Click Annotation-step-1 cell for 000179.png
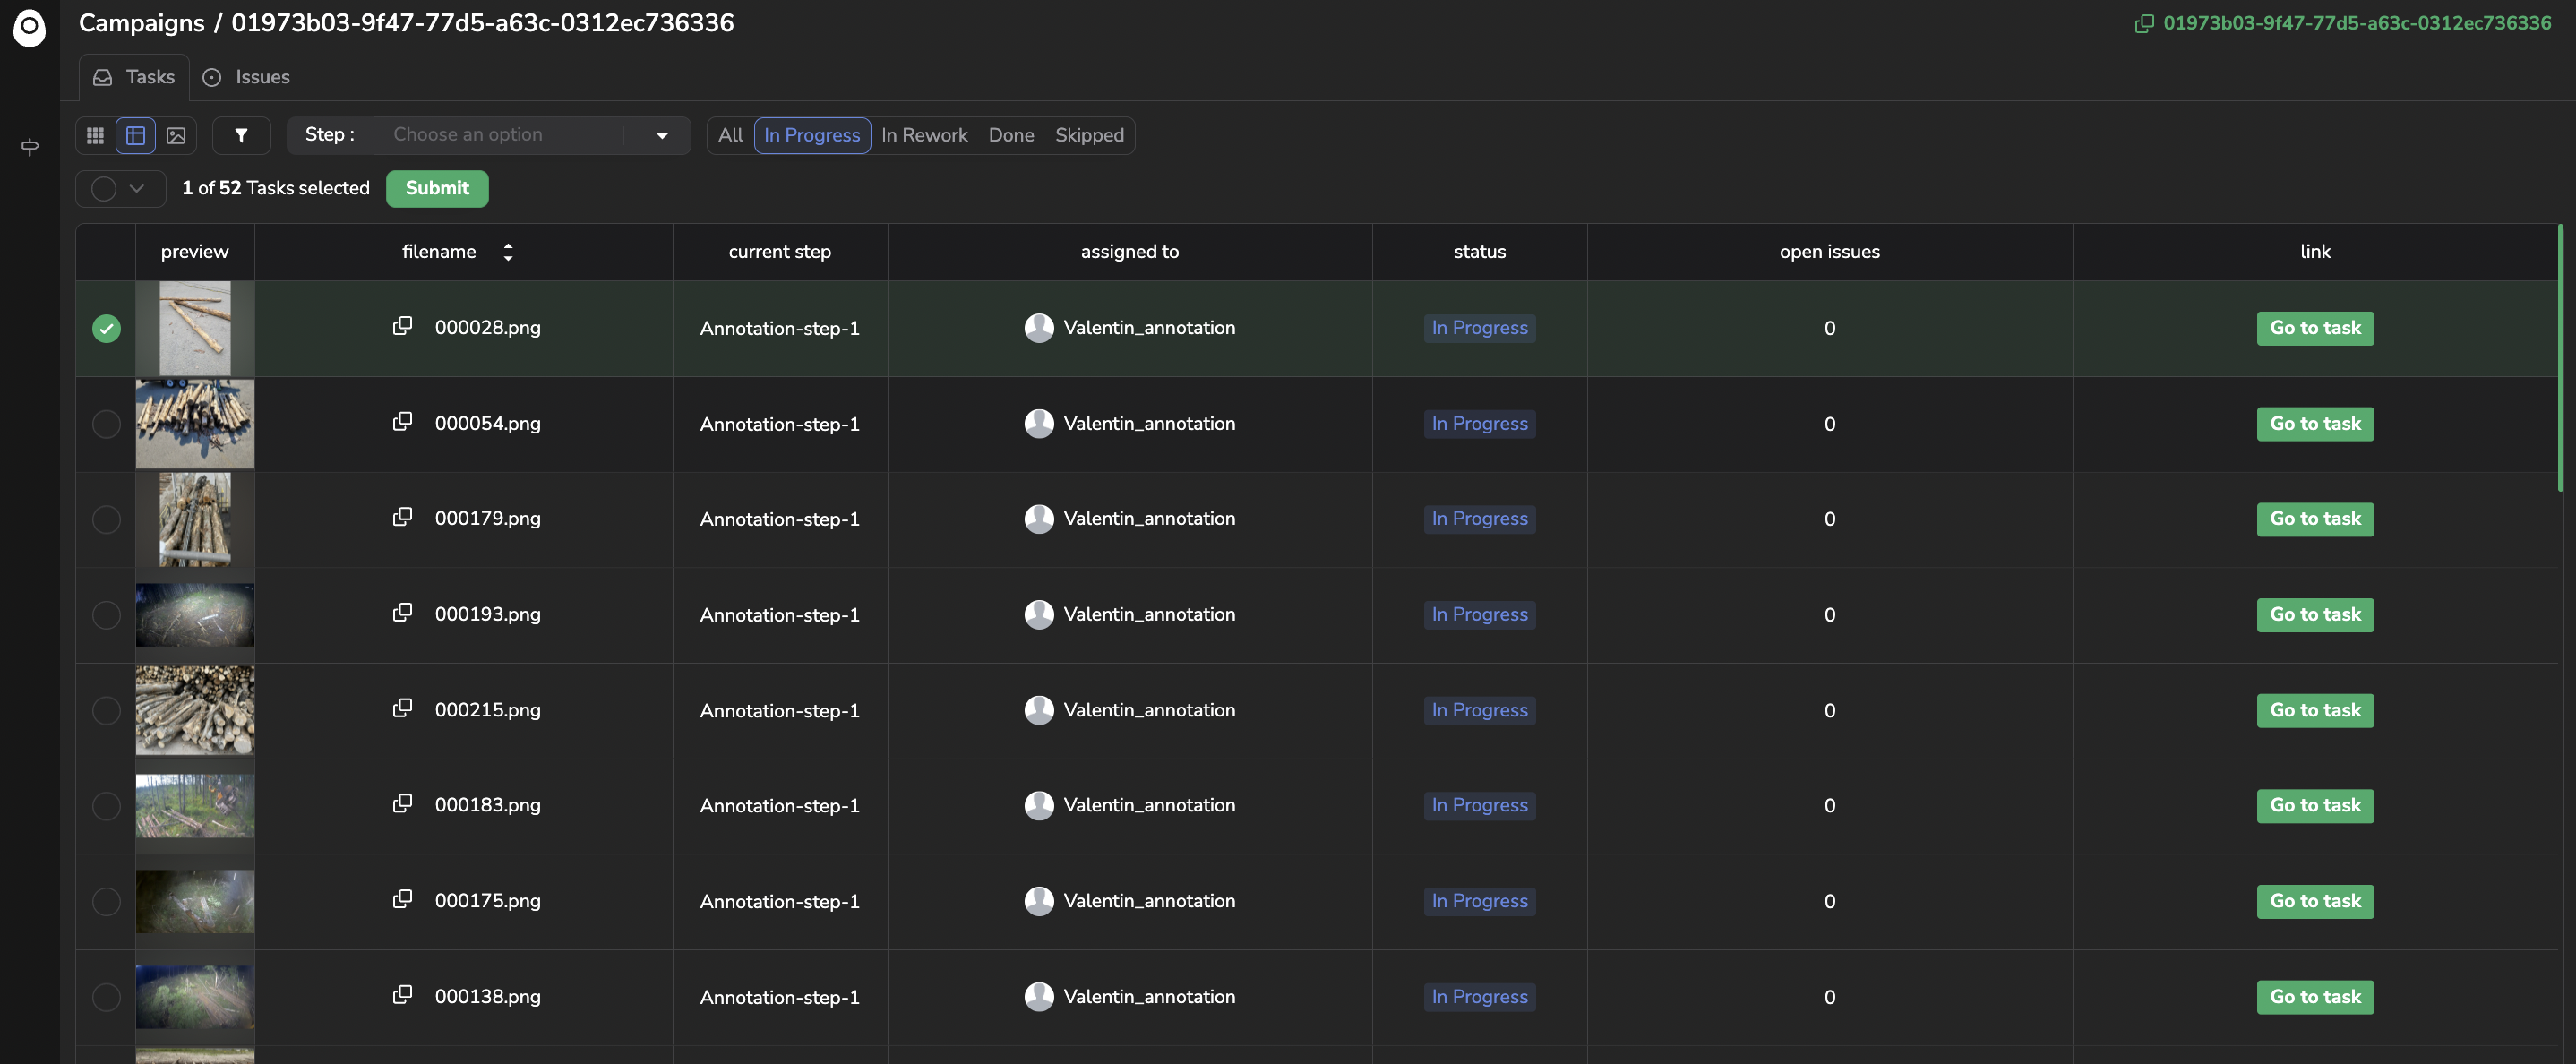Viewport: 2576px width, 1064px height. tap(779, 519)
